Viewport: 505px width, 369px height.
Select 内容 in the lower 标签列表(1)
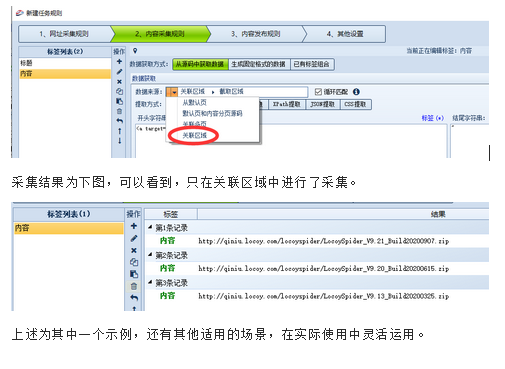pyautogui.click(x=69, y=228)
